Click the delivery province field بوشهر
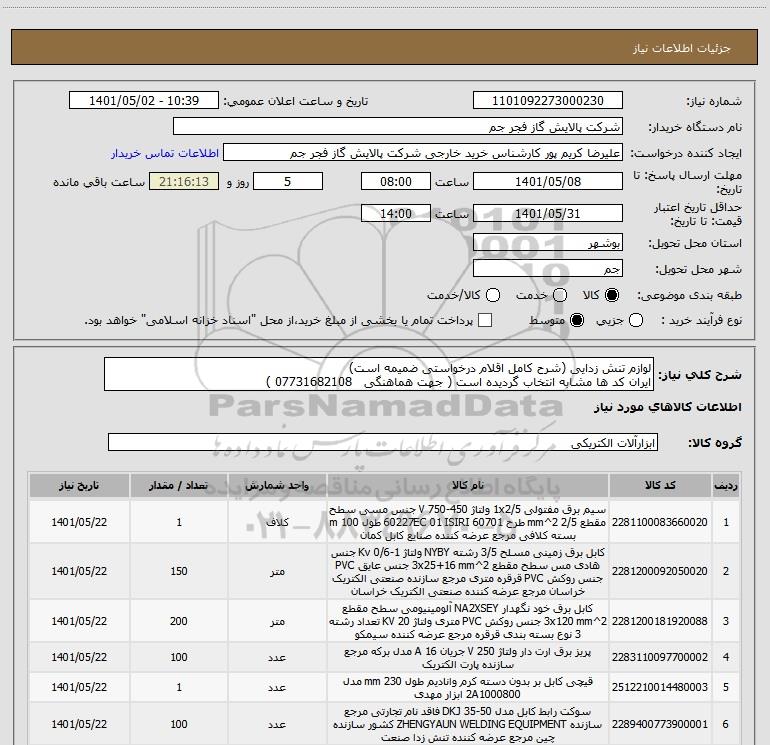Viewport: 770px width, 745px height. 548,242
